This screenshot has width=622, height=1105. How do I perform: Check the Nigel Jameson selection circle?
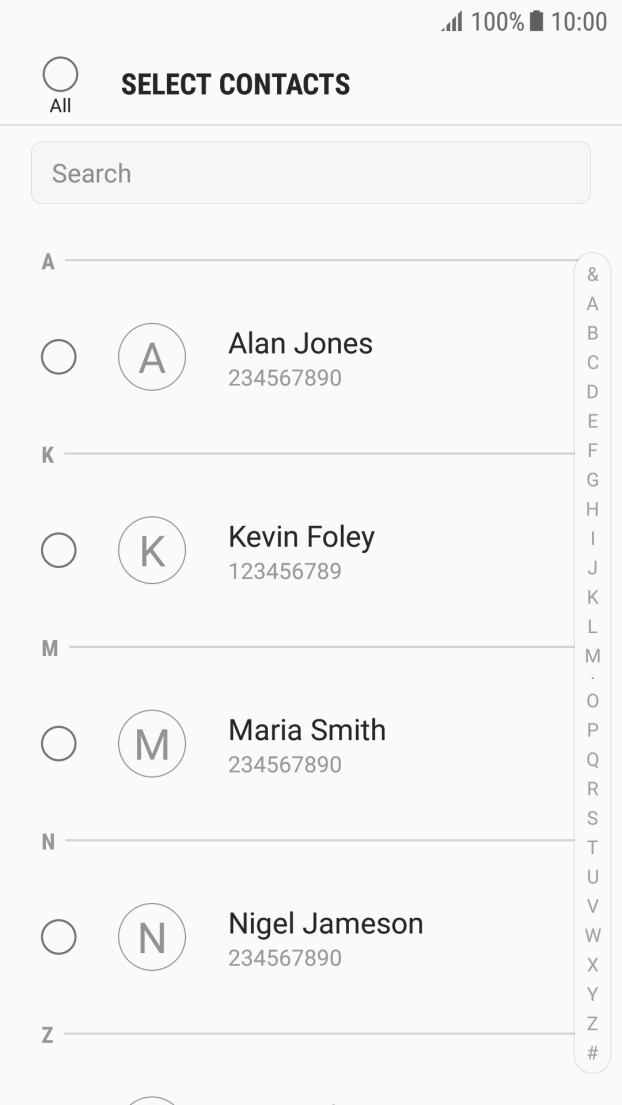point(58,936)
